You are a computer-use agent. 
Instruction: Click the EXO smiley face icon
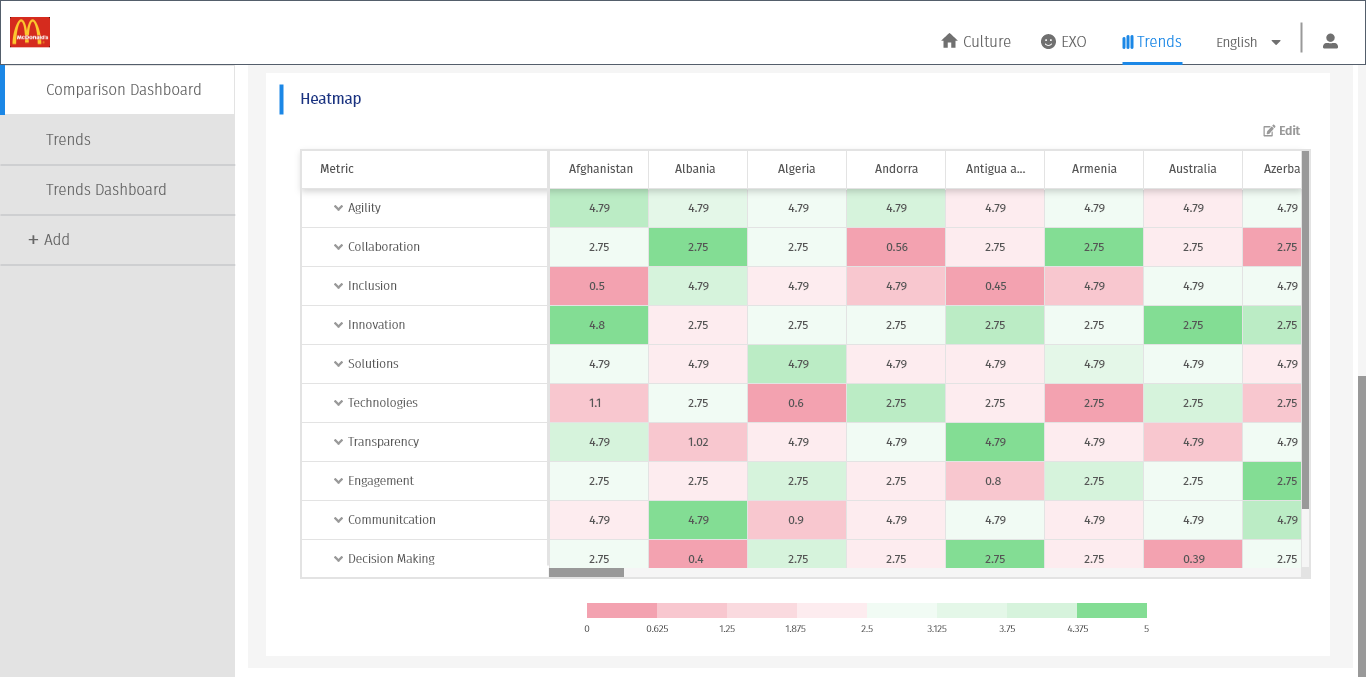(x=1048, y=42)
